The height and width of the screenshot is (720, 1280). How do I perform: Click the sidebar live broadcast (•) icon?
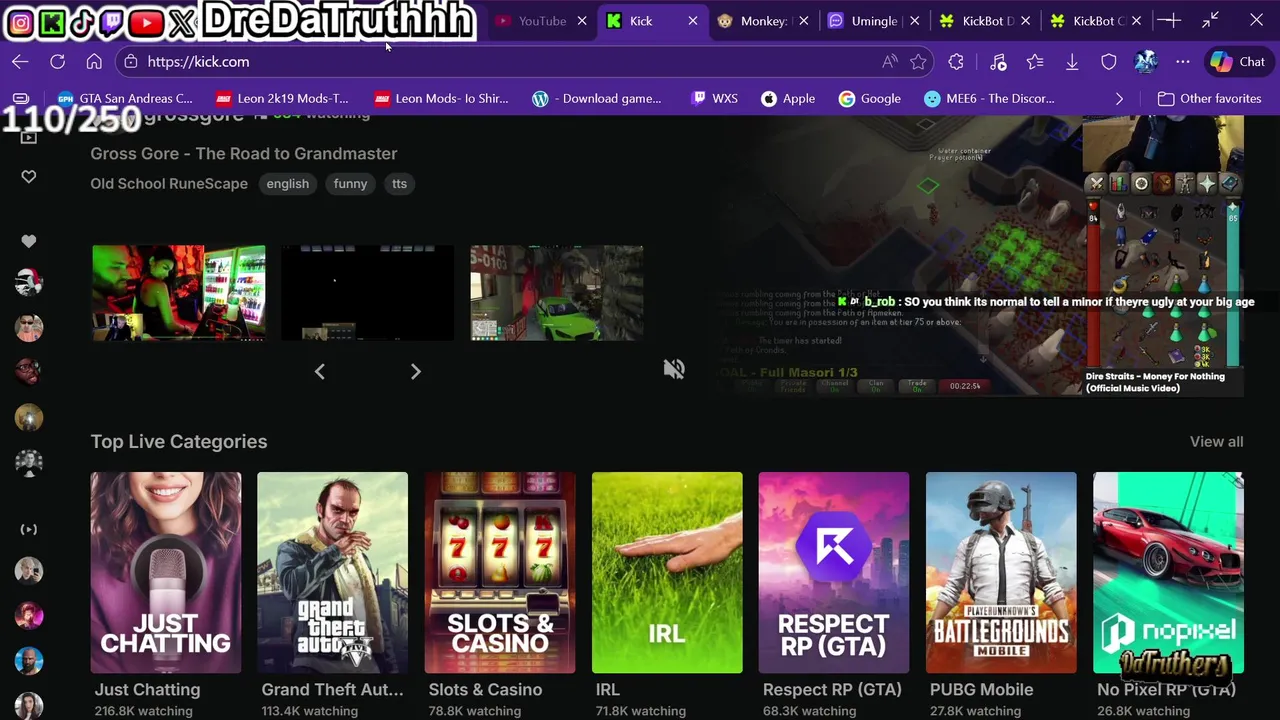tap(29, 529)
